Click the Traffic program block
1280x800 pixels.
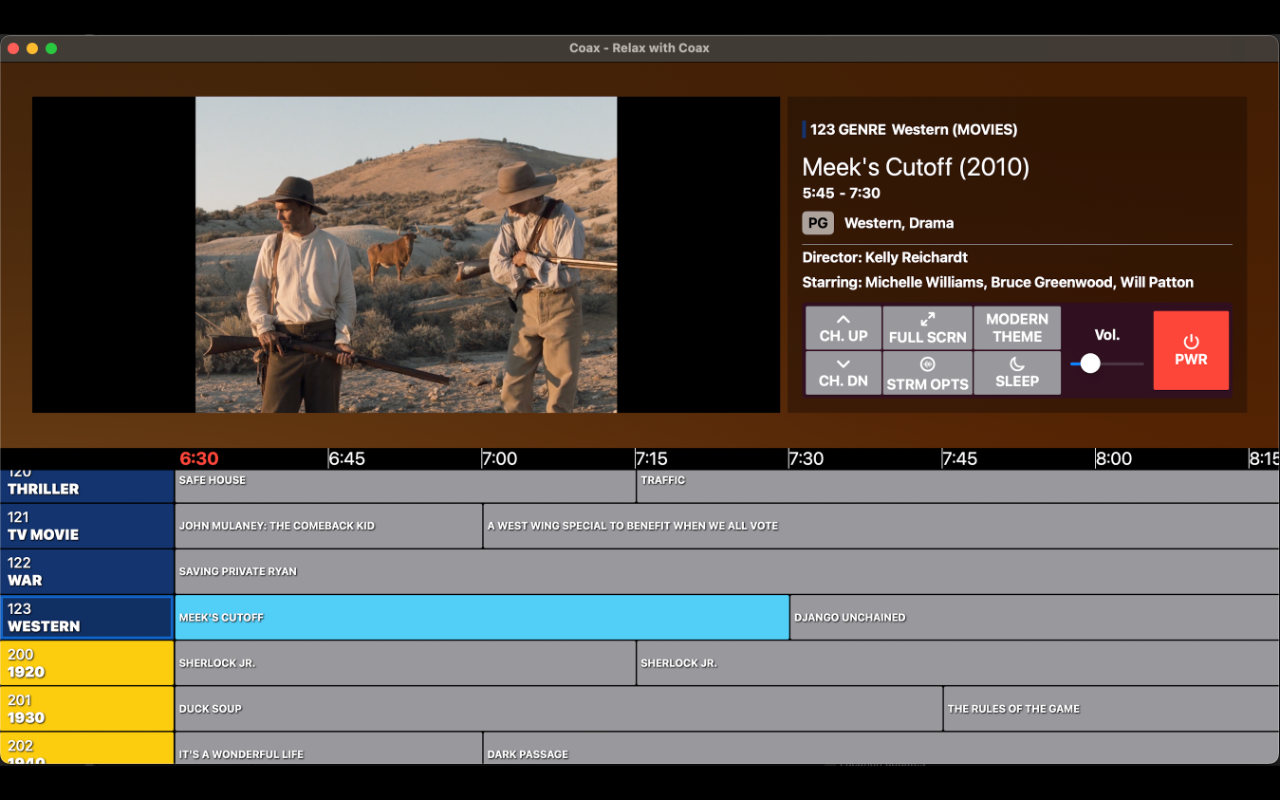(x=958, y=486)
